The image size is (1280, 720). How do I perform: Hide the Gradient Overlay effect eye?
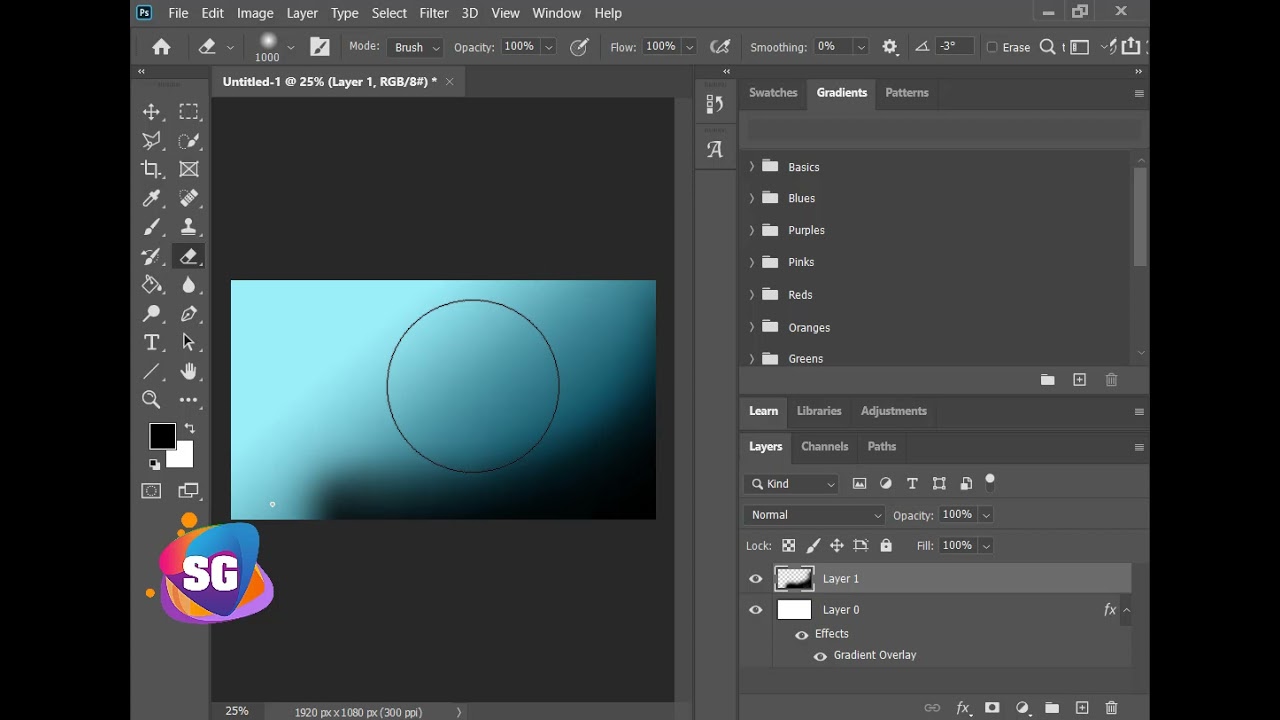820,656
